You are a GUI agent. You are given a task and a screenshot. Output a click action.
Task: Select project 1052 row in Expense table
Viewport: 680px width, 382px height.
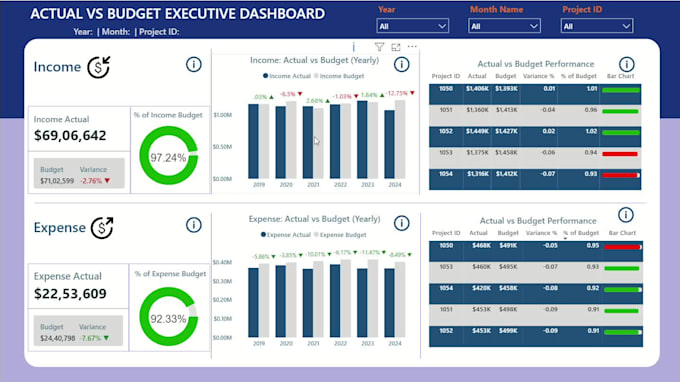click(536, 336)
